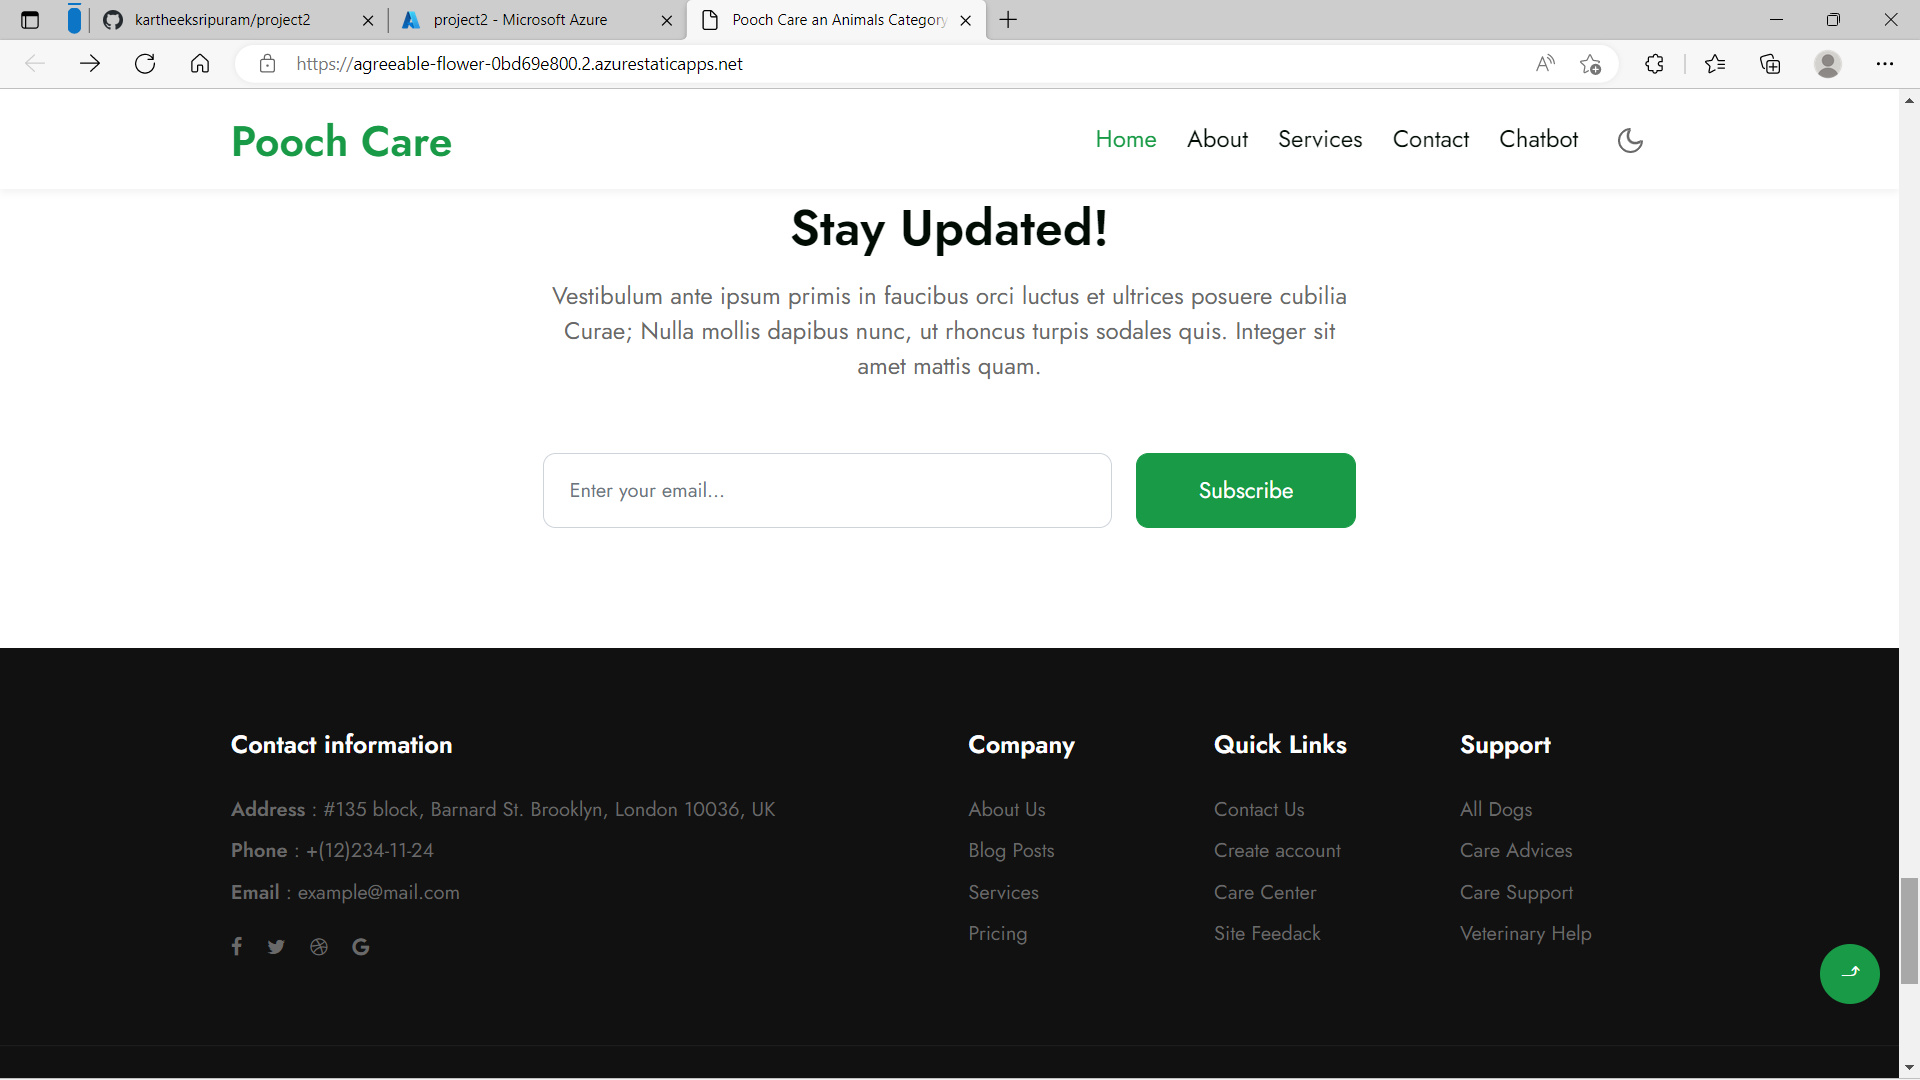Click the vertical scrollbar thumb
The height and width of the screenshot is (1080, 1920).
(x=1909, y=930)
